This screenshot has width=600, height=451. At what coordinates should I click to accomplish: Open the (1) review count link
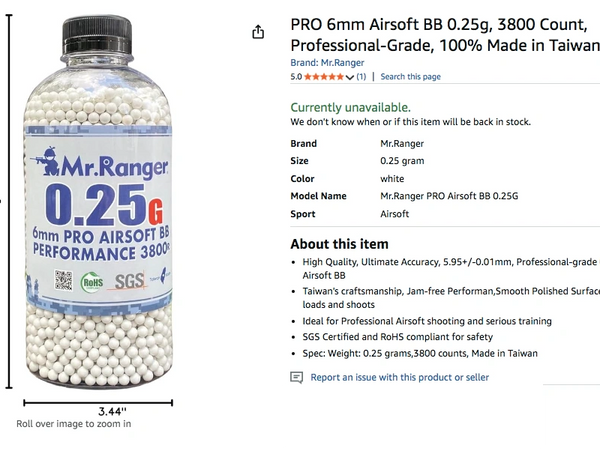pos(361,77)
